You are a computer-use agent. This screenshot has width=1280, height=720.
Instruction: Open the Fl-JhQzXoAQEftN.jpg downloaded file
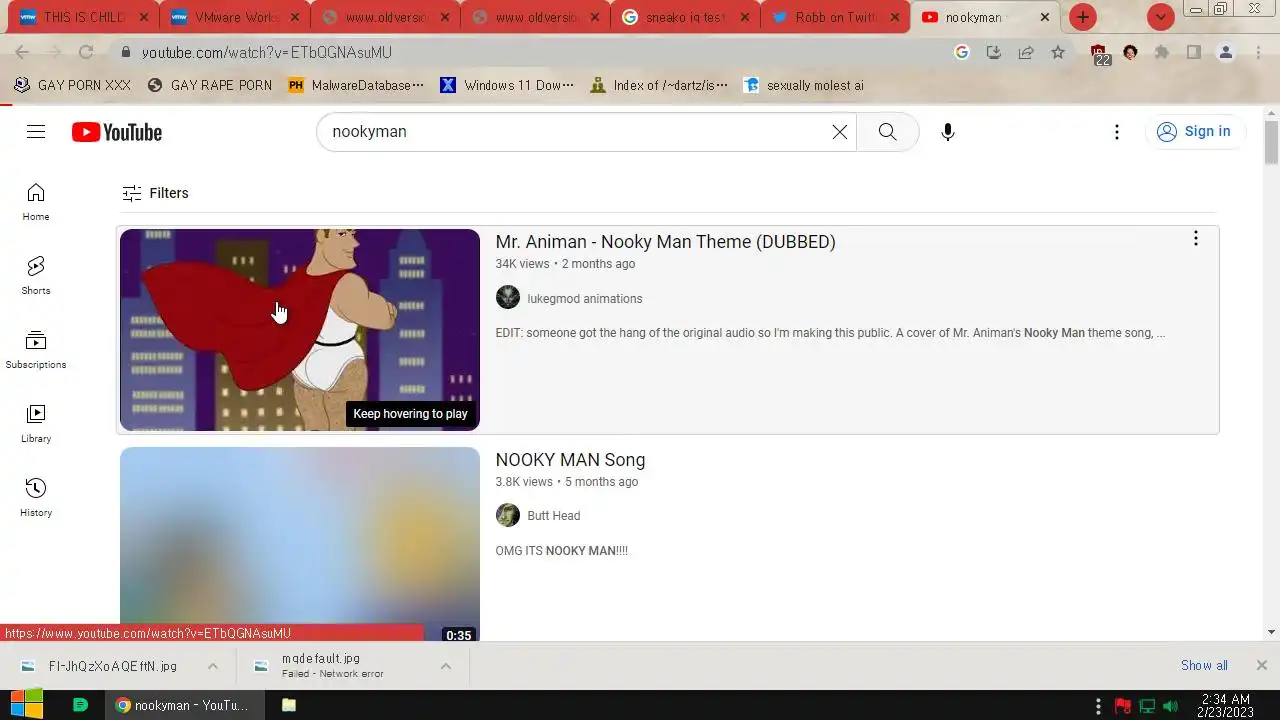(x=112, y=666)
